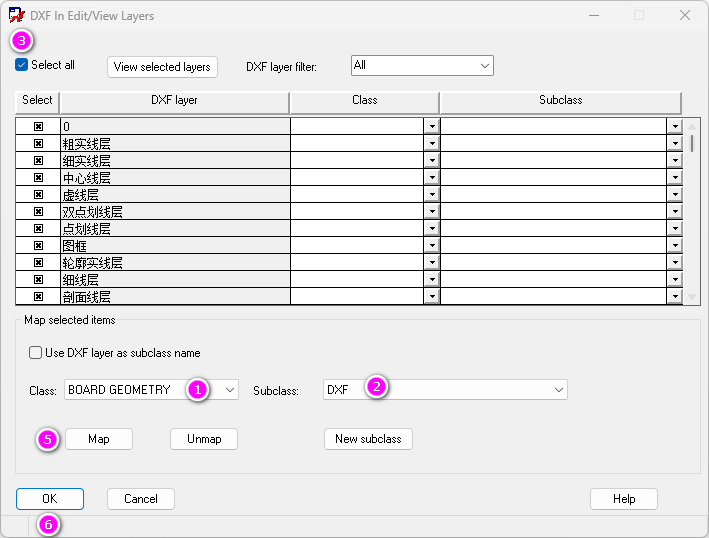Open Subclass dropdown for 细线层 row
The image size is (709, 538).
pyautogui.click(x=675, y=279)
